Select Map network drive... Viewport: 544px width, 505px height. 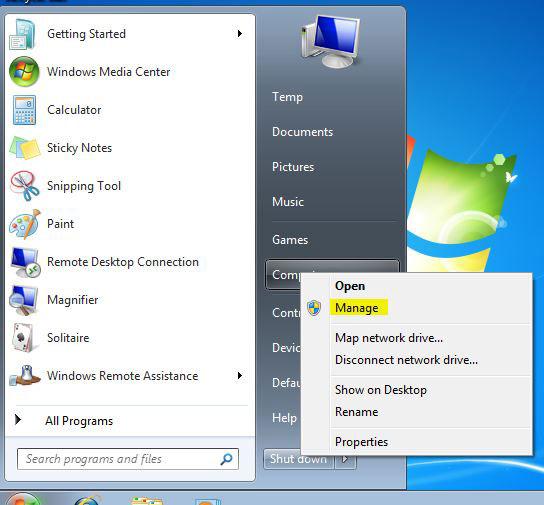389,338
